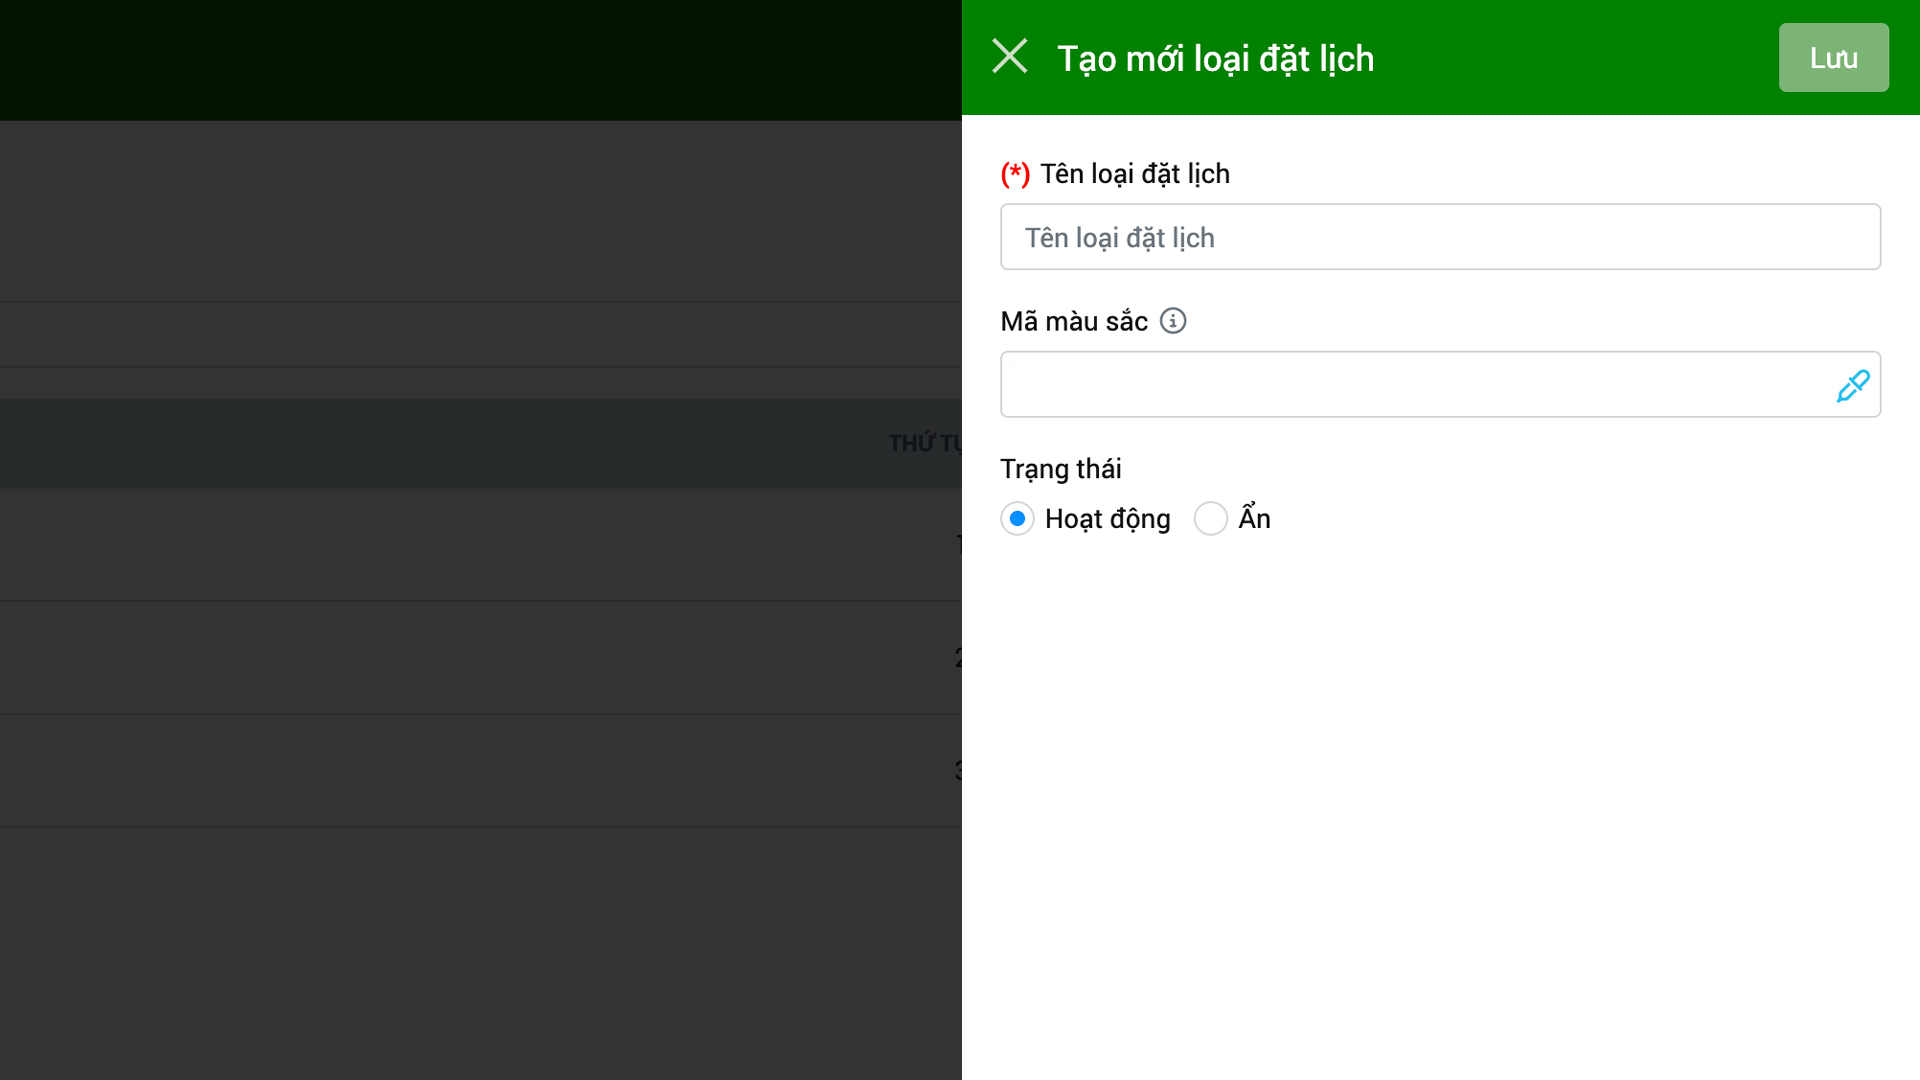
Task: Click the dark overlay to dismiss panel
Action: (480, 950)
